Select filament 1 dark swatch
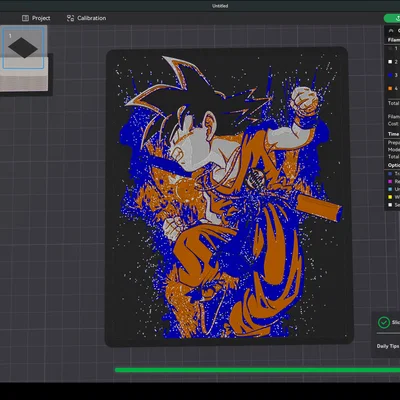This screenshot has width=400, height=400. pos(390,49)
